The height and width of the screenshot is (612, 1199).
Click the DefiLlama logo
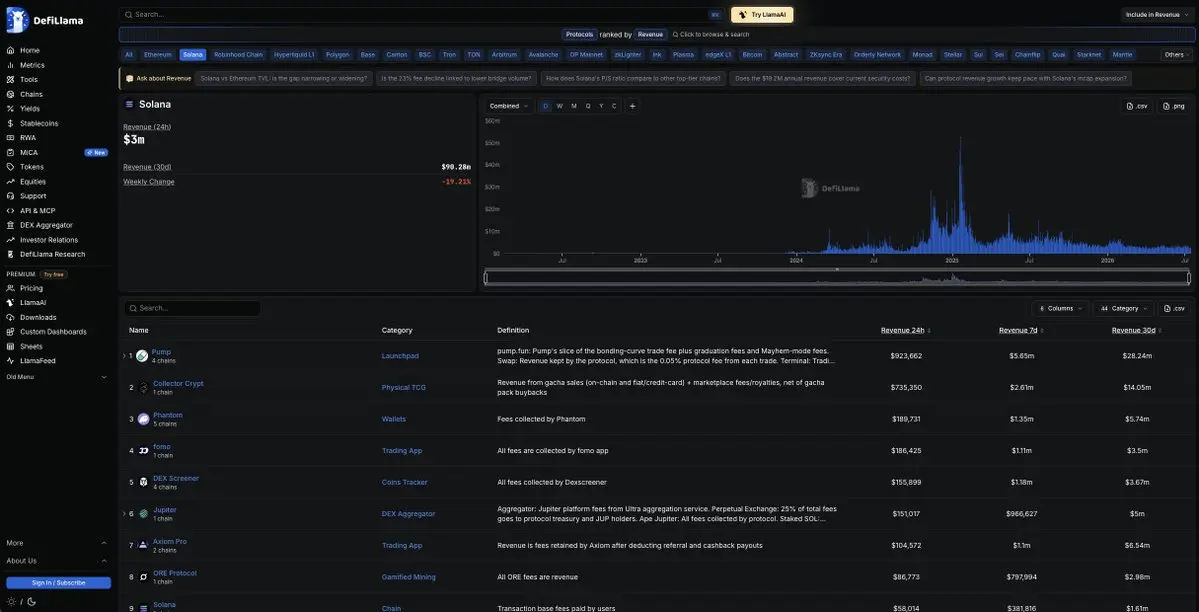click(x=45, y=21)
